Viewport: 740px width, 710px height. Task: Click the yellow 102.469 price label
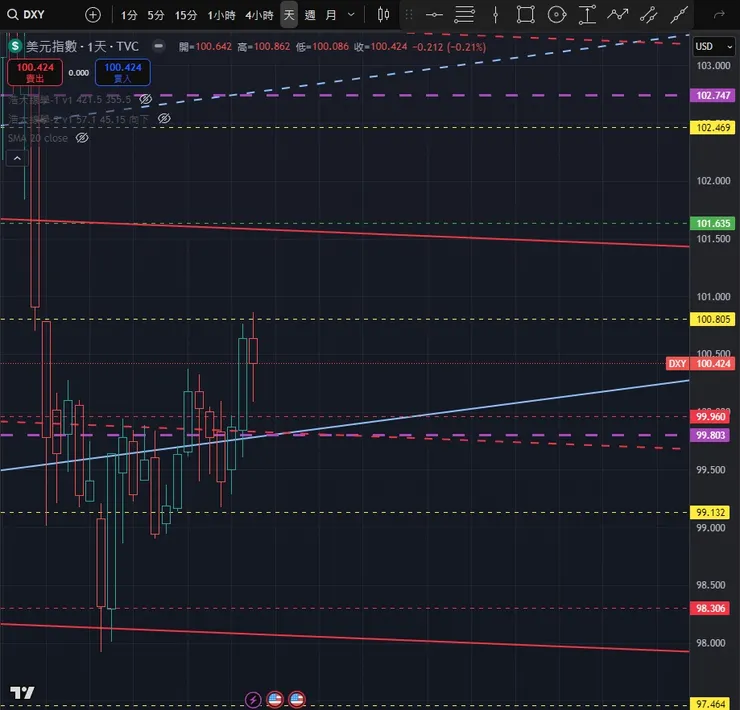coord(713,127)
